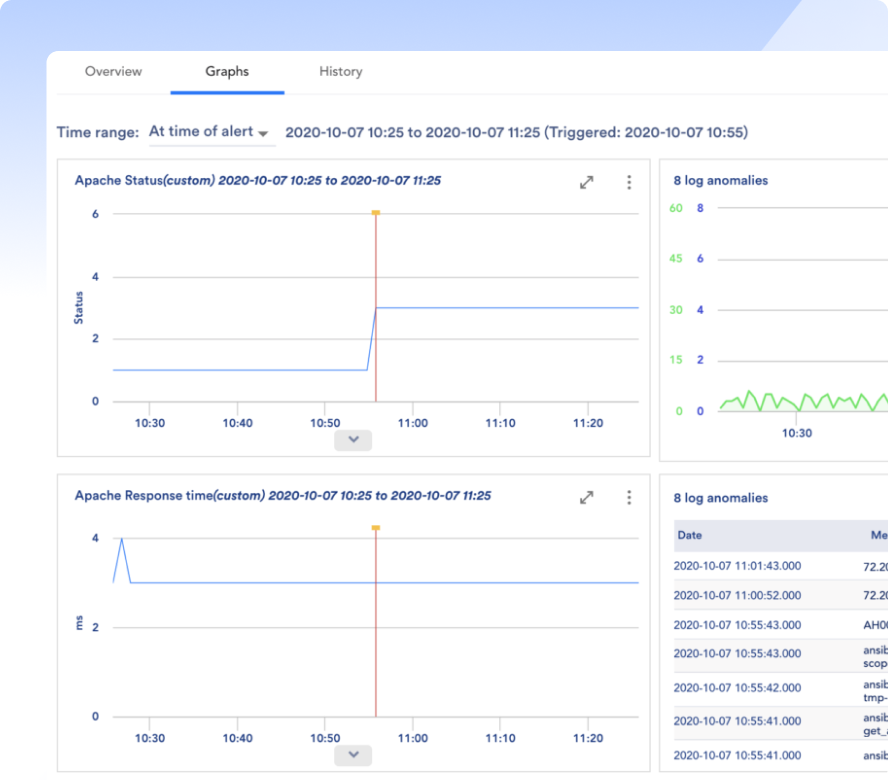Click the '8 log anomalies' chart heading

coord(720,181)
